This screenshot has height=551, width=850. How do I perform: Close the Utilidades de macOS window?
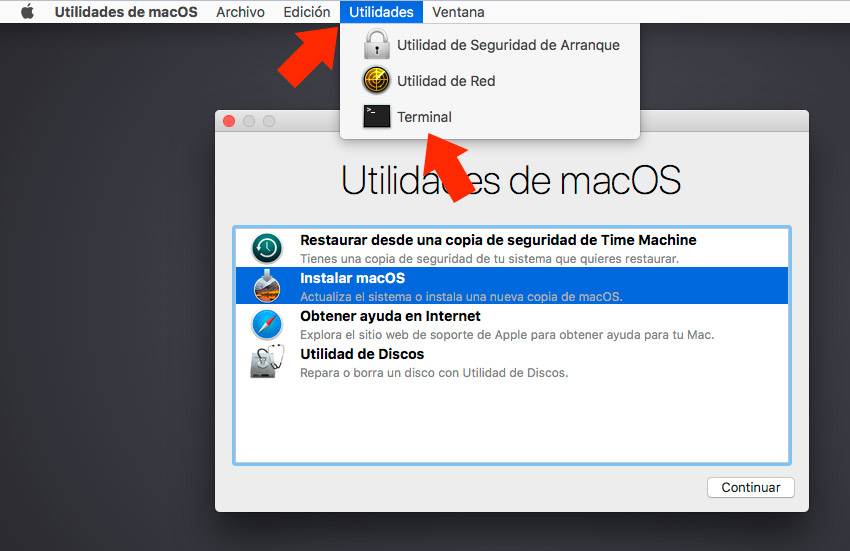click(x=229, y=121)
